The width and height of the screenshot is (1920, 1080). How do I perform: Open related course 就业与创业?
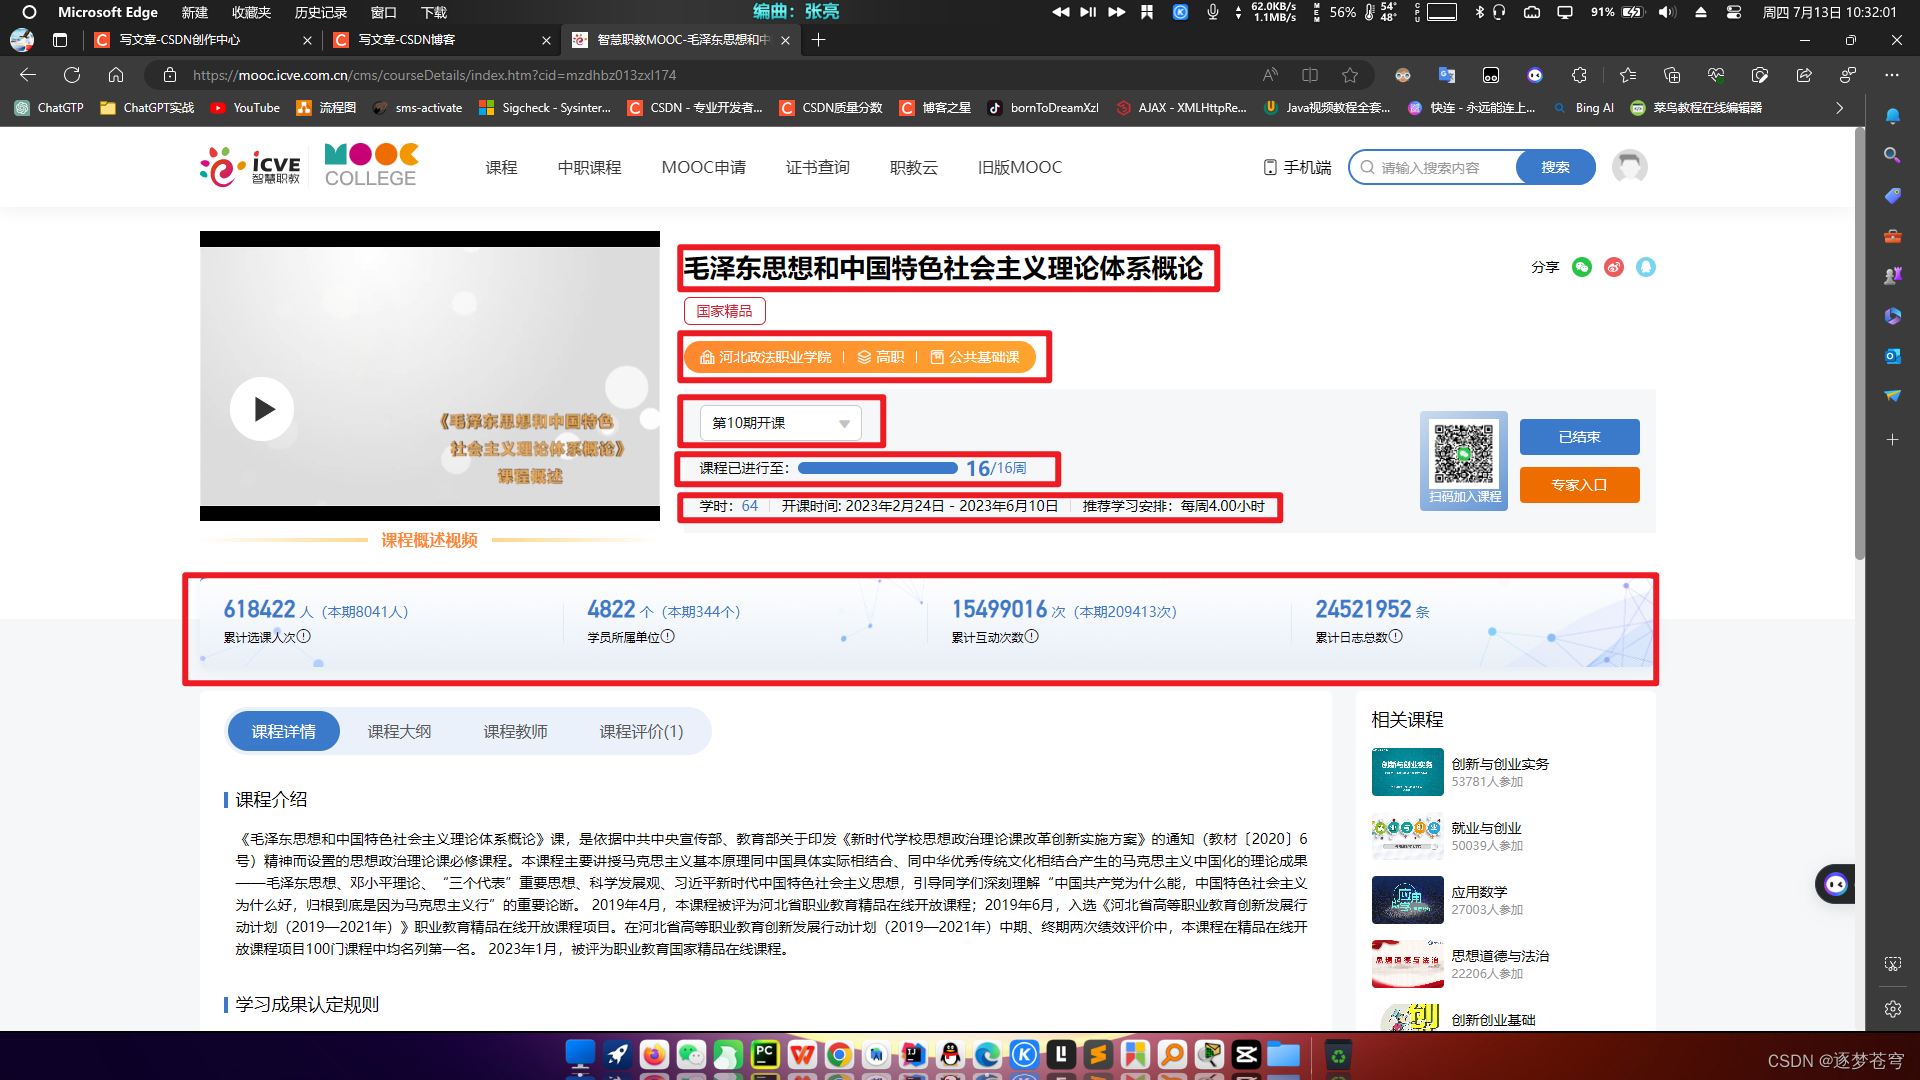coord(1486,828)
